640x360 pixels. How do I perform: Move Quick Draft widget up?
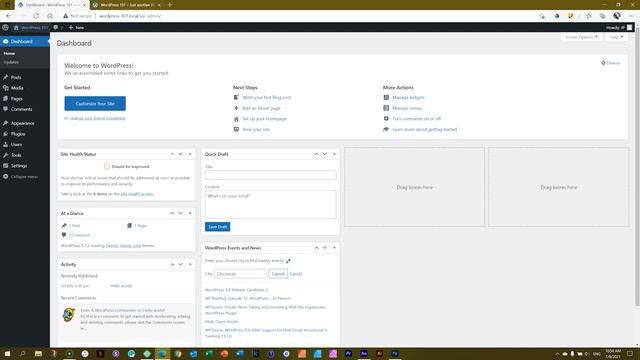point(316,154)
